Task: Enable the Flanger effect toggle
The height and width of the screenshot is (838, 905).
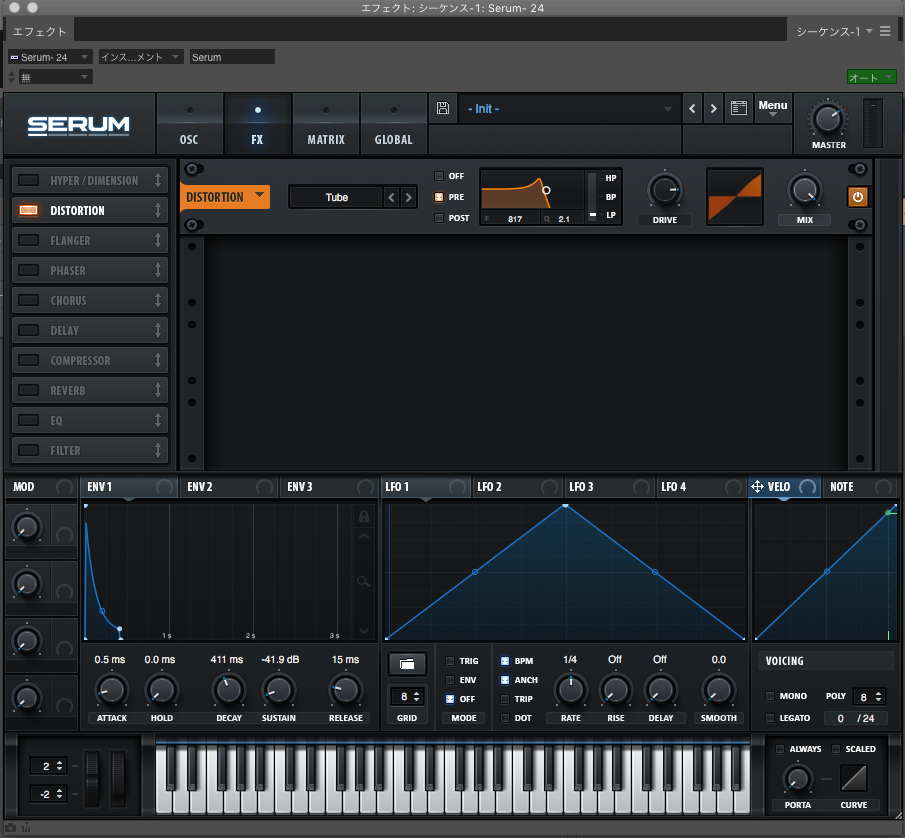Action: (28, 240)
